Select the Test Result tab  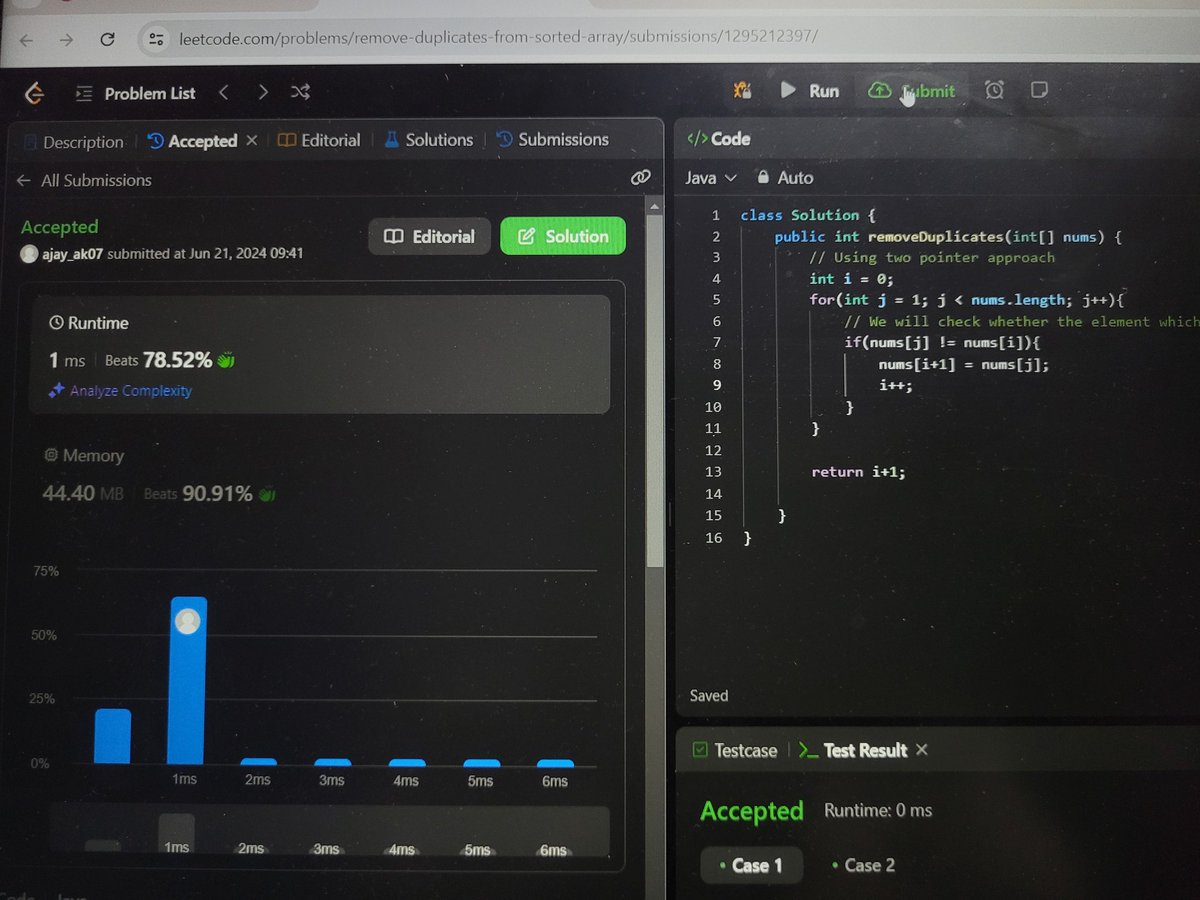pyautogui.click(x=853, y=750)
